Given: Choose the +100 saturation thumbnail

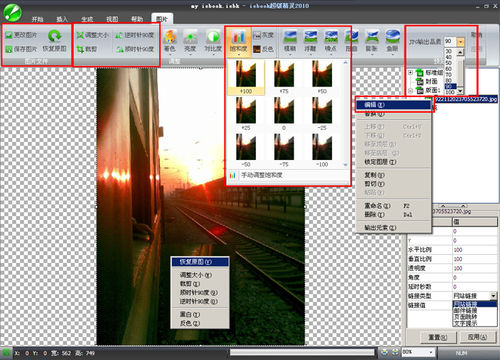Looking at the screenshot, I should [246, 77].
